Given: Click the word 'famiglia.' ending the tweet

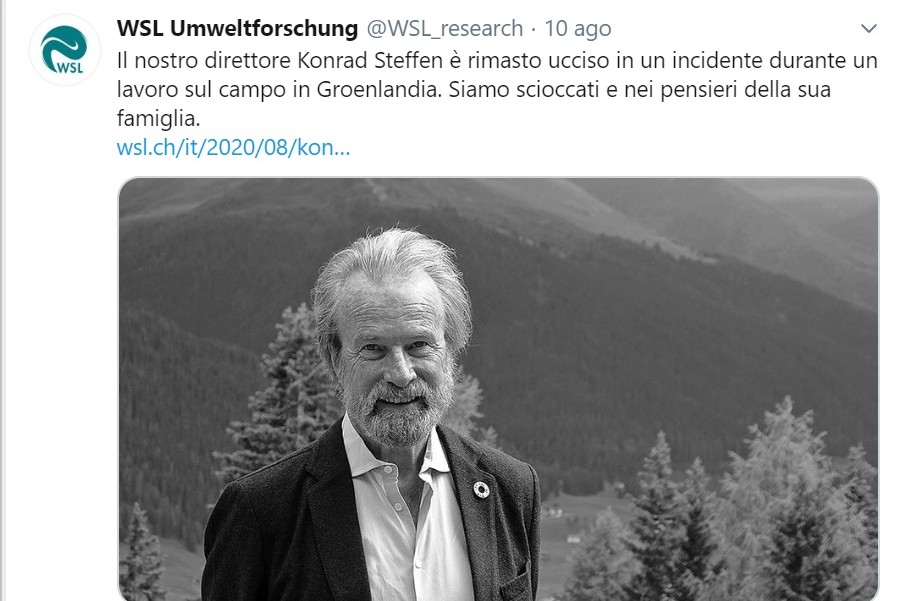Looking at the screenshot, I should pyautogui.click(x=158, y=118).
